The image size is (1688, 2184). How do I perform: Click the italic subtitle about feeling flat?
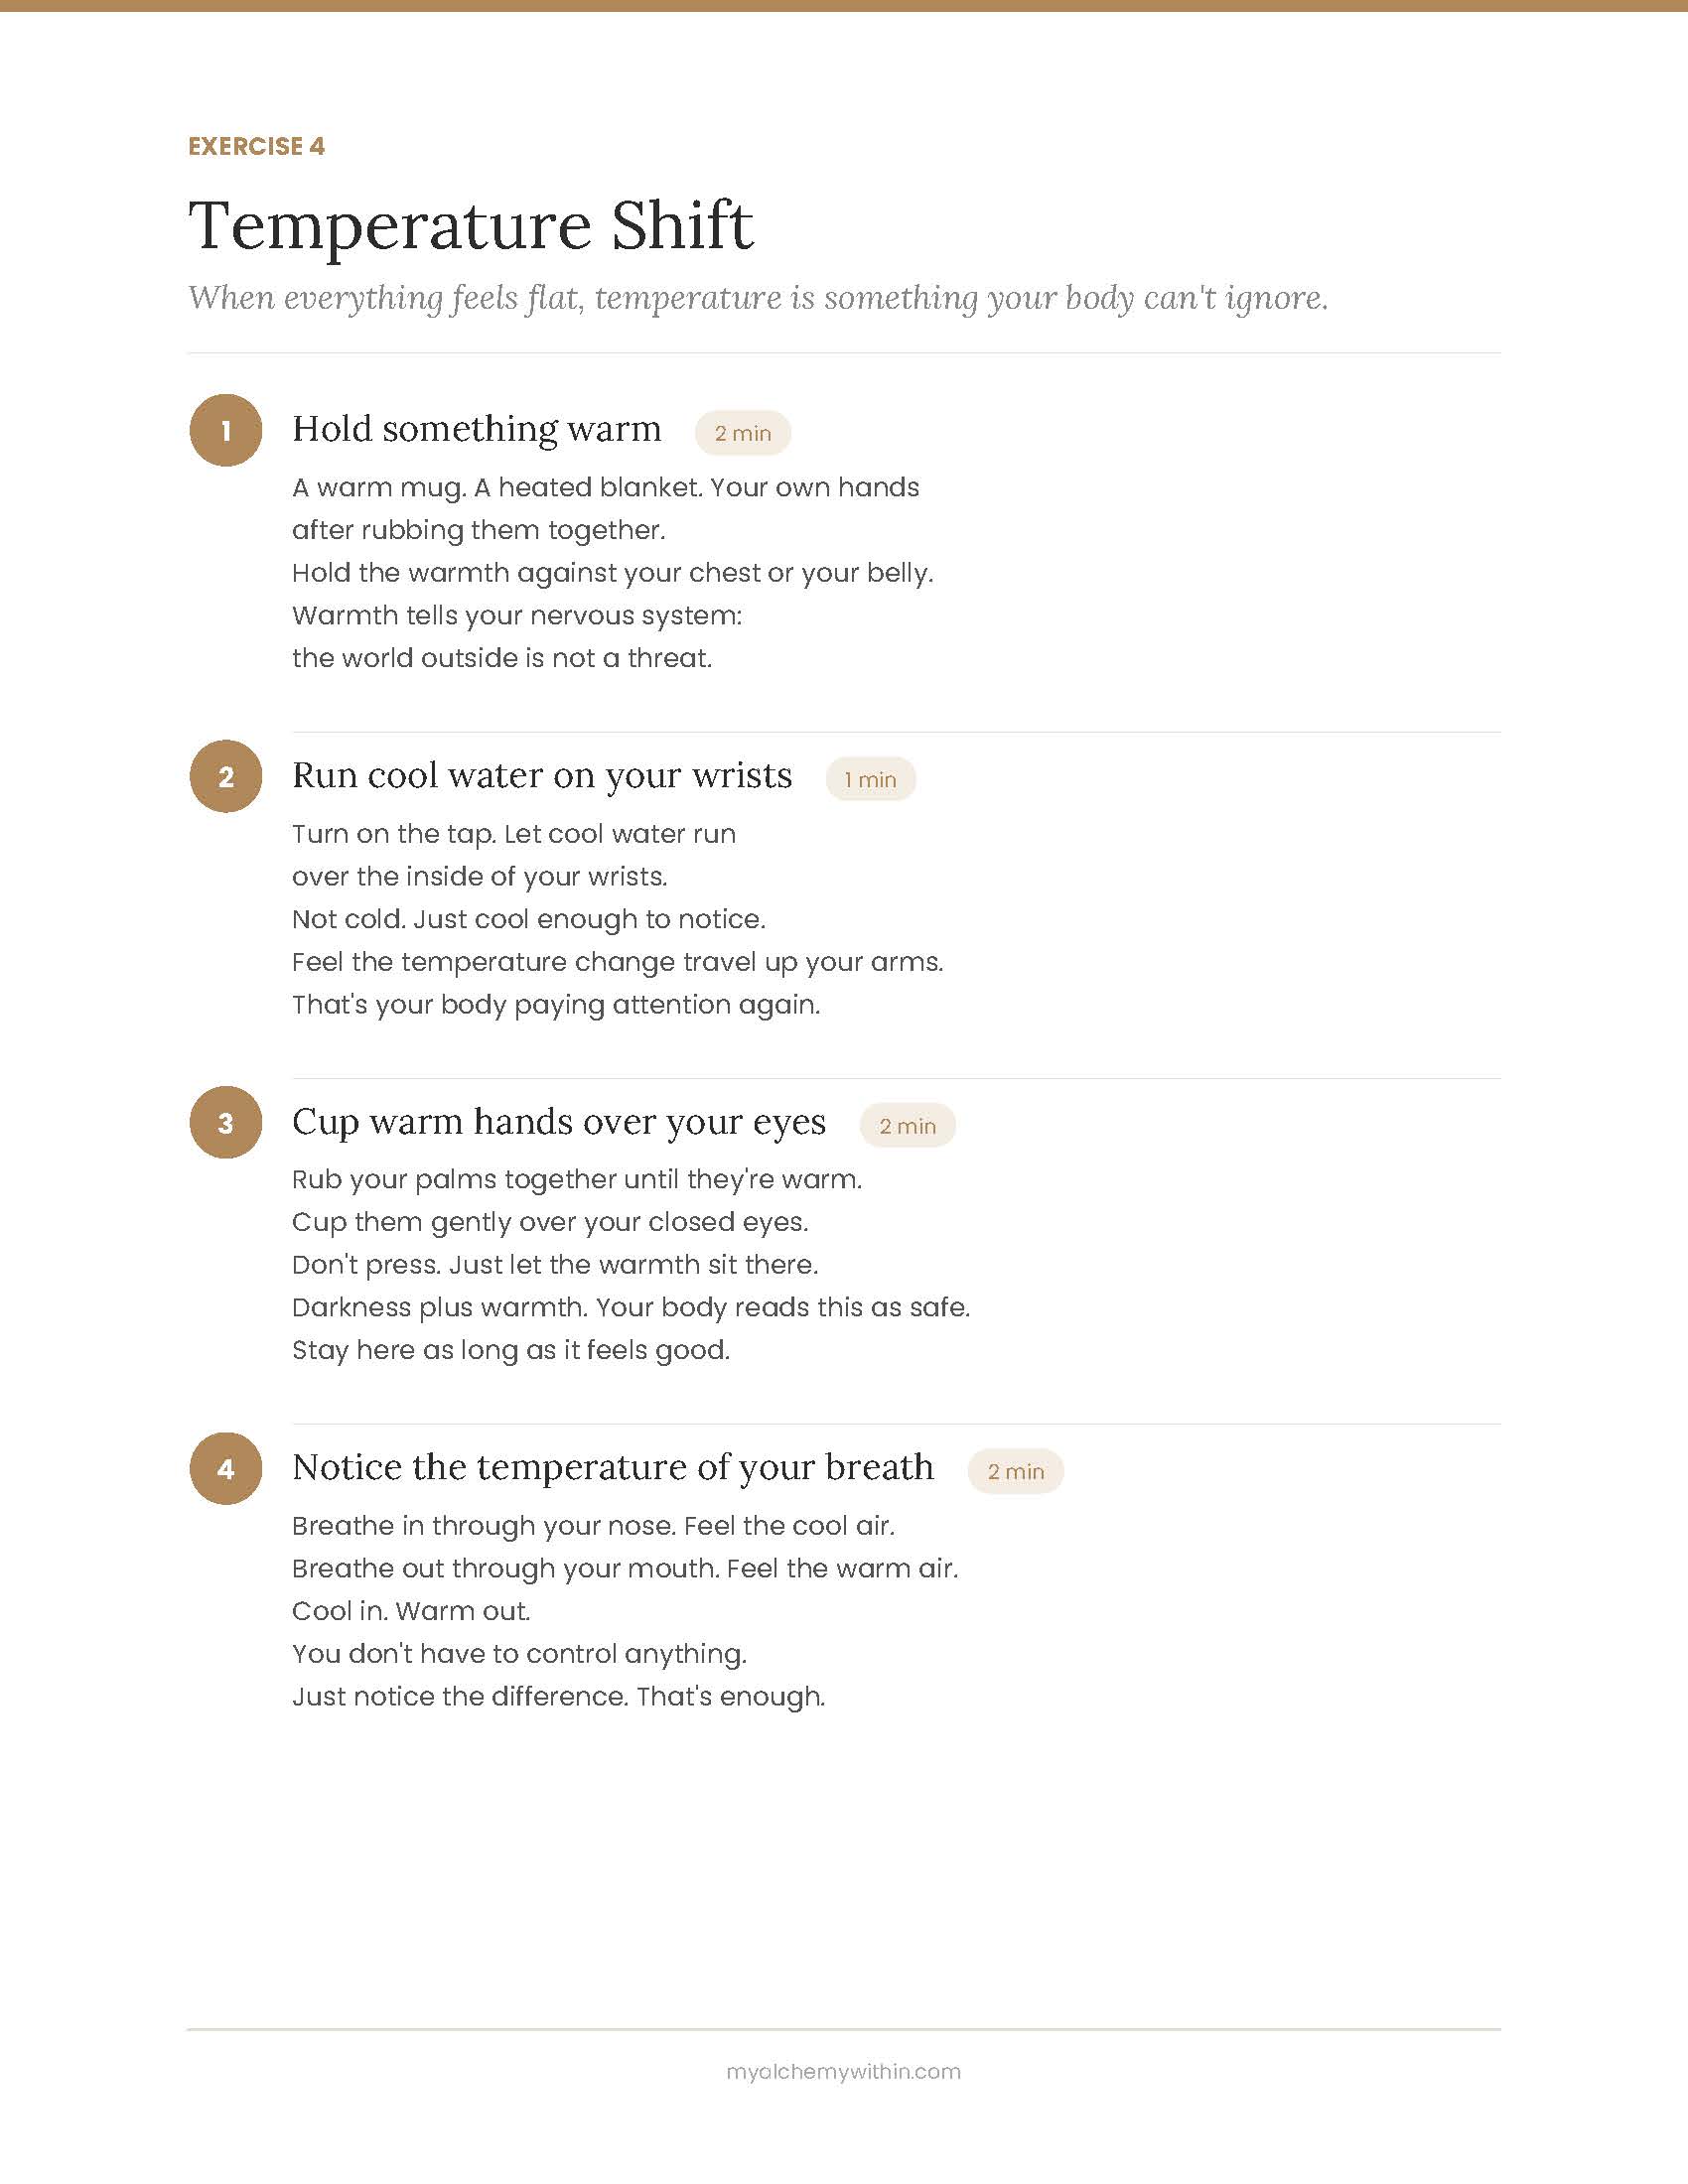click(758, 298)
